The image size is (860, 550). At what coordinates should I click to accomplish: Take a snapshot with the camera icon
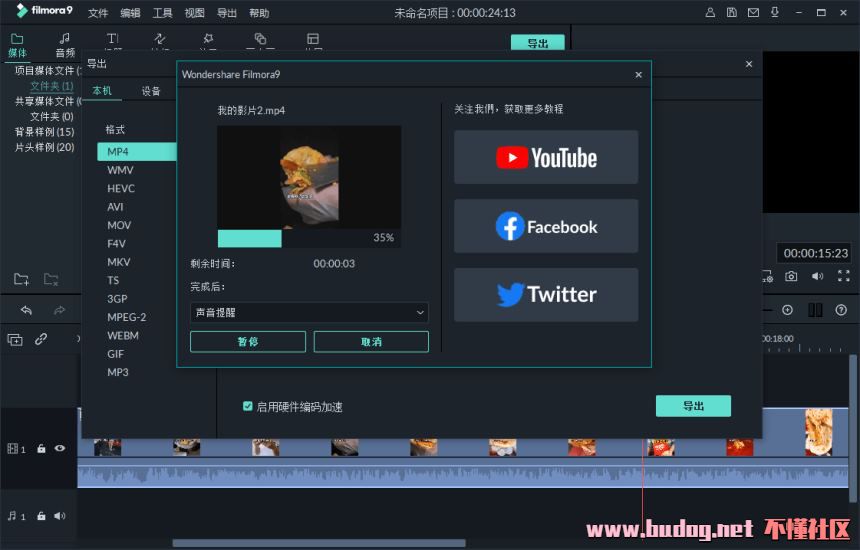click(x=791, y=276)
